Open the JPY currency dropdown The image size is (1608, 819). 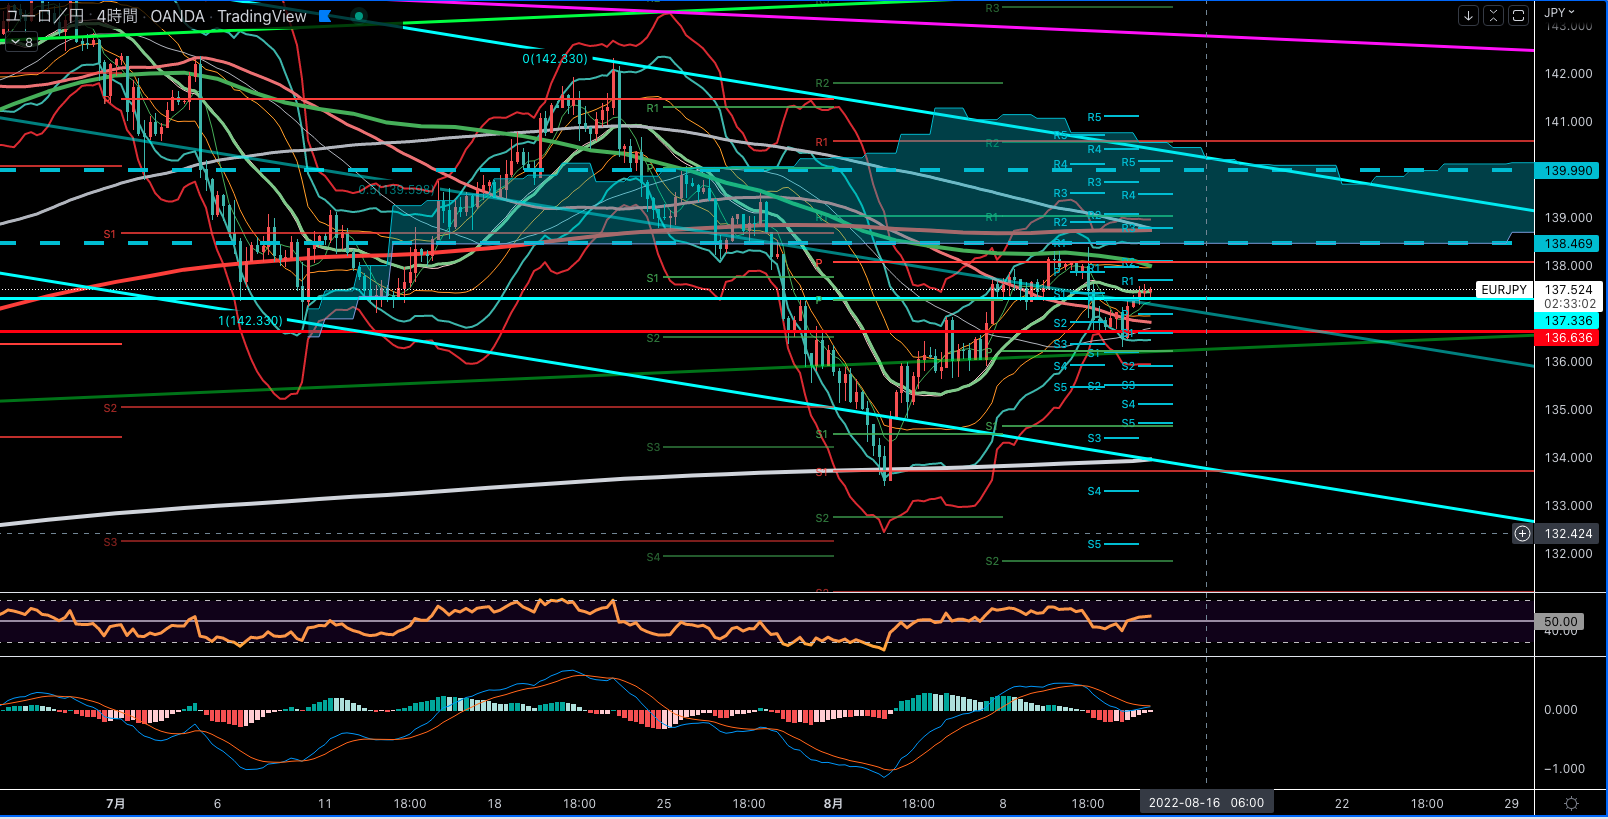pos(1558,12)
